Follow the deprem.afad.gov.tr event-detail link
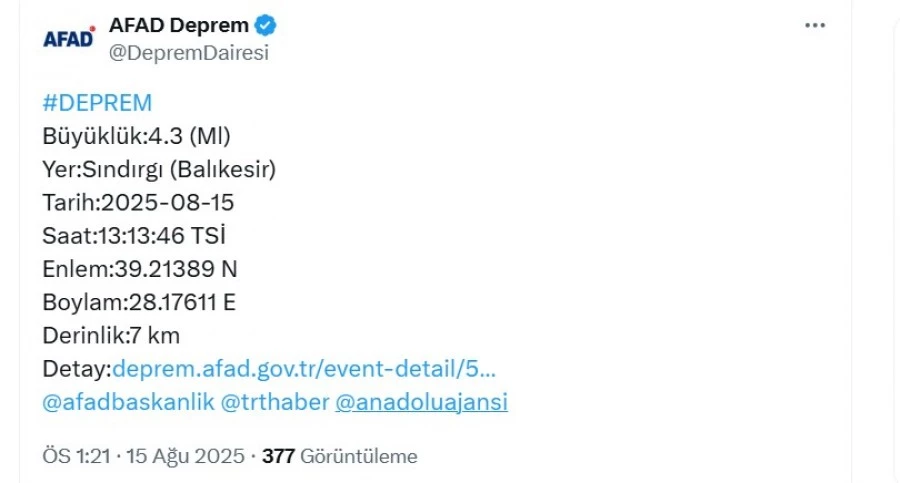This screenshot has width=900, height=483. pyautogui.click(x=304, y=369)
